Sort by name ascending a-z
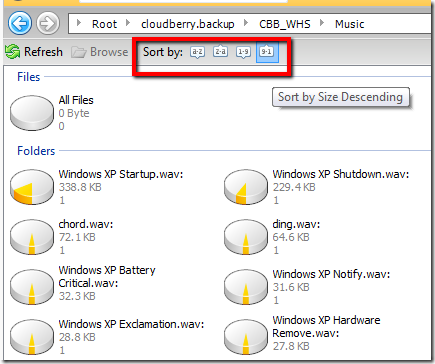Screen dimensions: 435x364 (x=197, y=52)
